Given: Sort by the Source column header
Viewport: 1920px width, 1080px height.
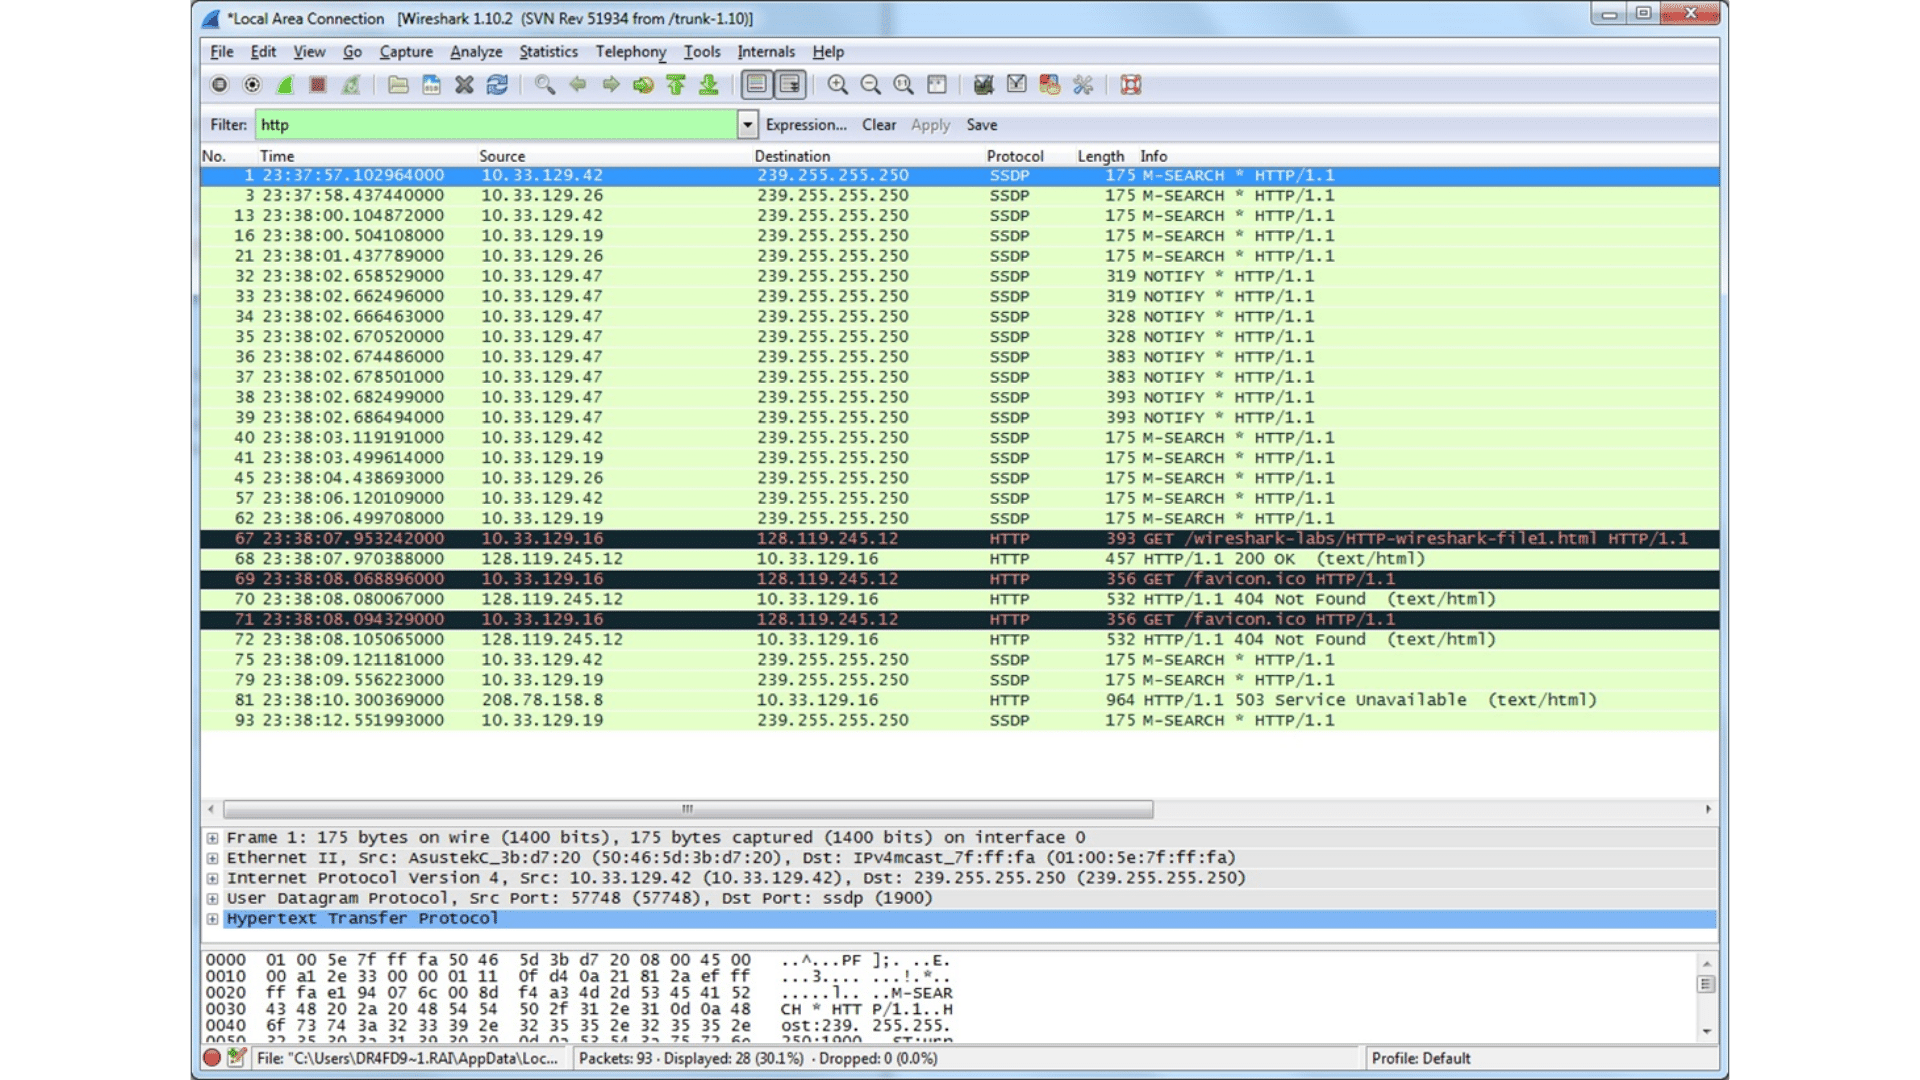Looking at the screenshot, I should 502,156.
